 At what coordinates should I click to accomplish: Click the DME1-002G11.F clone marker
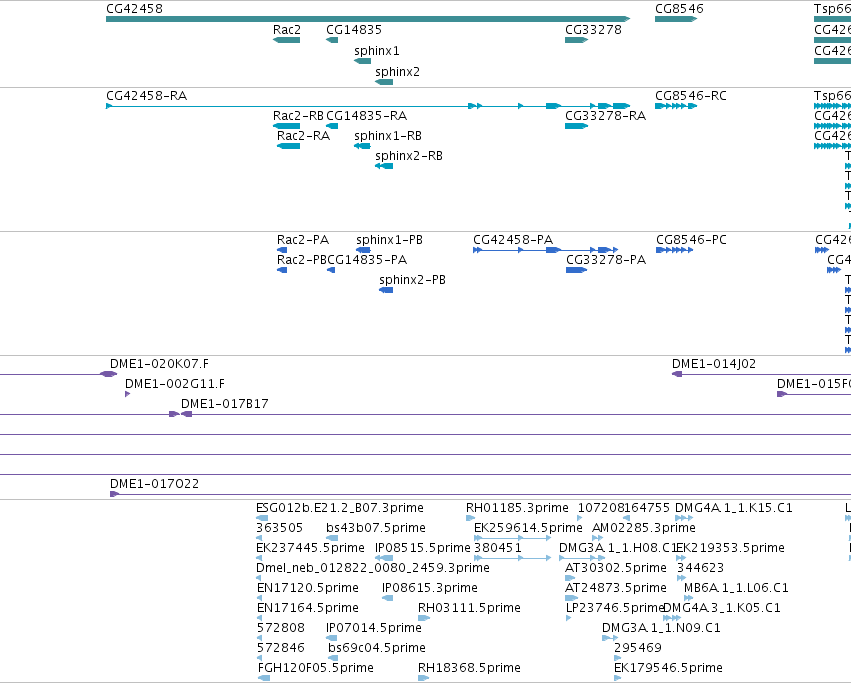point(128,394)
